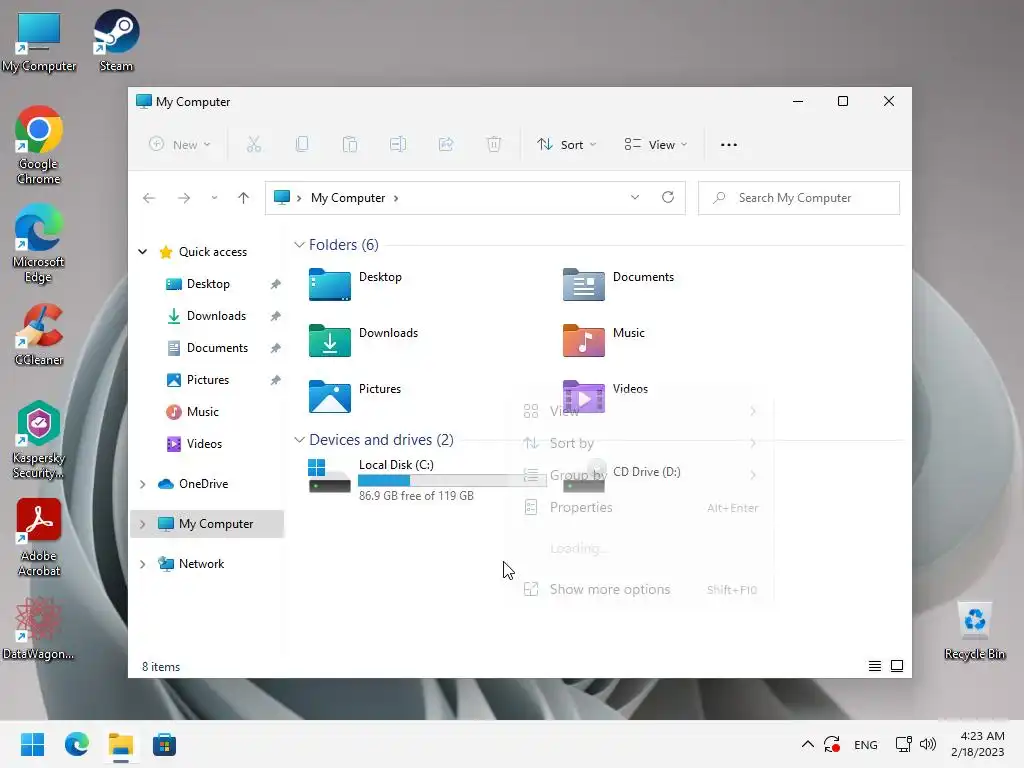Select Recycle Bin on desktop

click(x=974, y=631)
